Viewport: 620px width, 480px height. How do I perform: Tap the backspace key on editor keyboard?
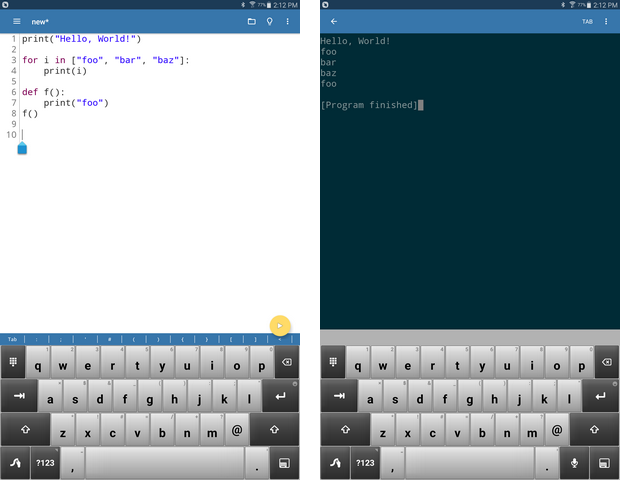click(x=287, y=362)
